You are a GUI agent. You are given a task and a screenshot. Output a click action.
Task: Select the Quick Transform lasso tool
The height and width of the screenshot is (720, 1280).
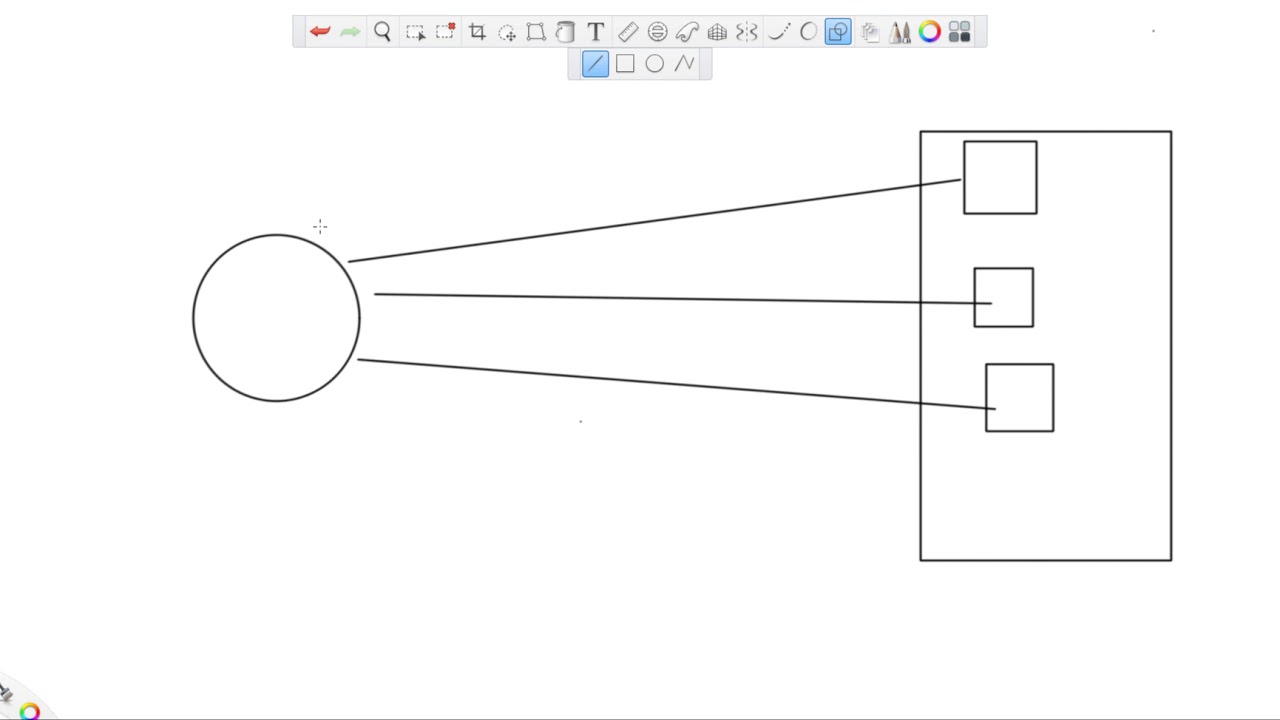pyautogui.click(x=507, y=32)
